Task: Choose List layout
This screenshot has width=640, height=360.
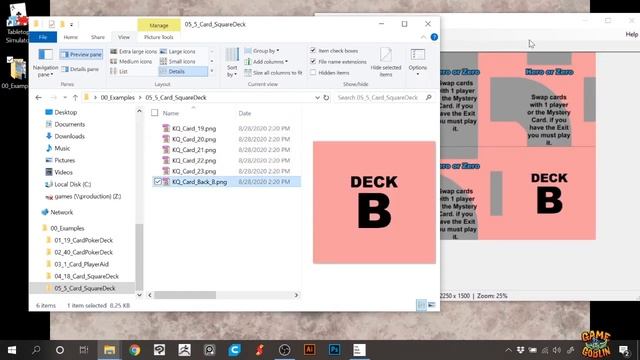Action: click(119, 71)
